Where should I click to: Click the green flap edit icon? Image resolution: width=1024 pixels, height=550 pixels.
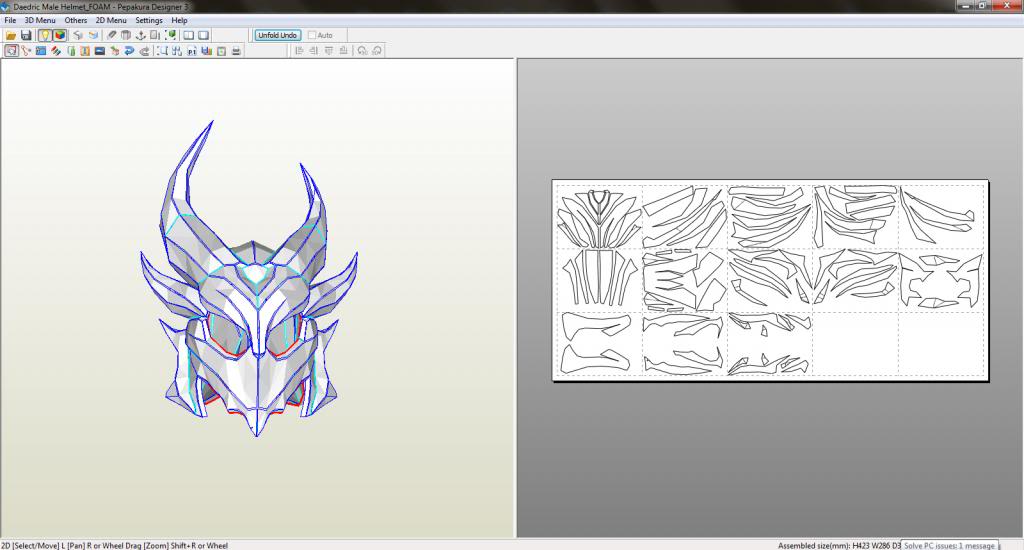(71, 51)
